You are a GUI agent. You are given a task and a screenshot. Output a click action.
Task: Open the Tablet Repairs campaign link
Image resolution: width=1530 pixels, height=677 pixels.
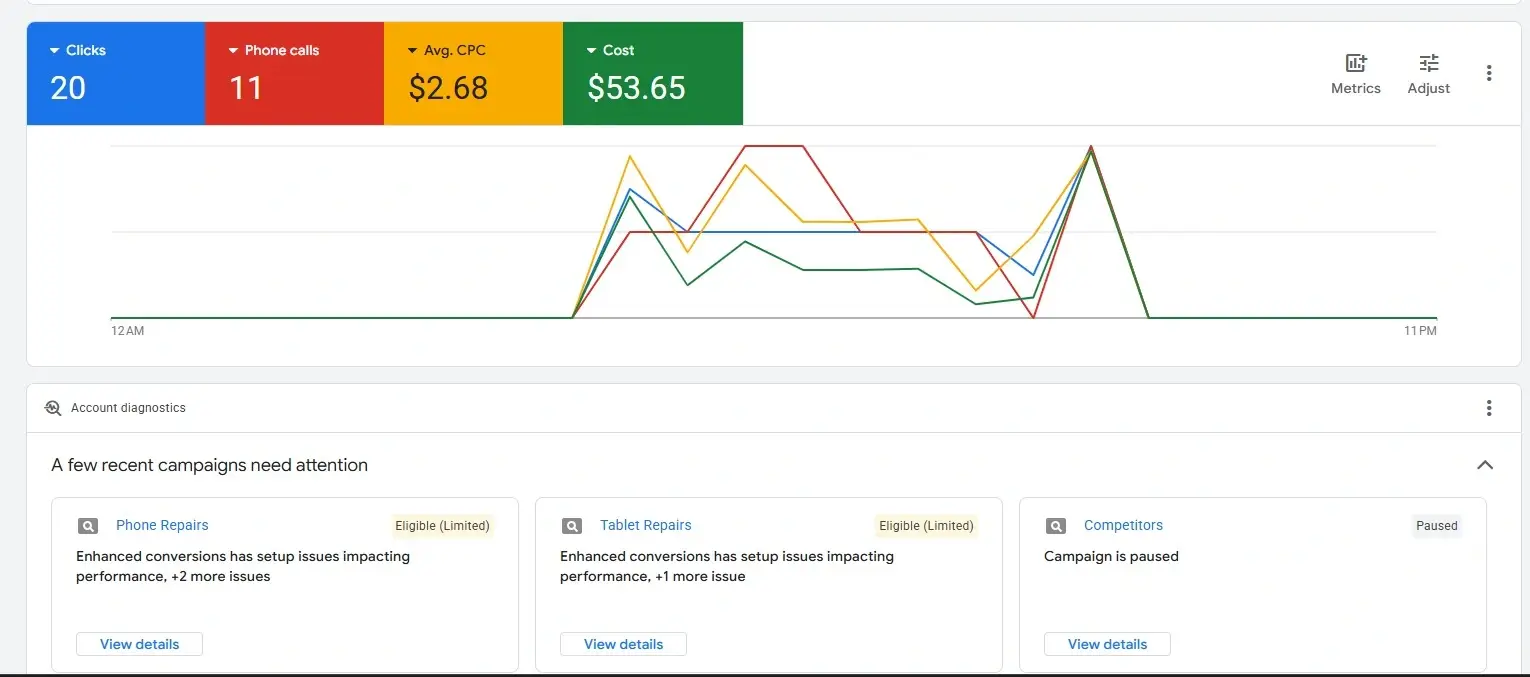click(x=646, y=525)
